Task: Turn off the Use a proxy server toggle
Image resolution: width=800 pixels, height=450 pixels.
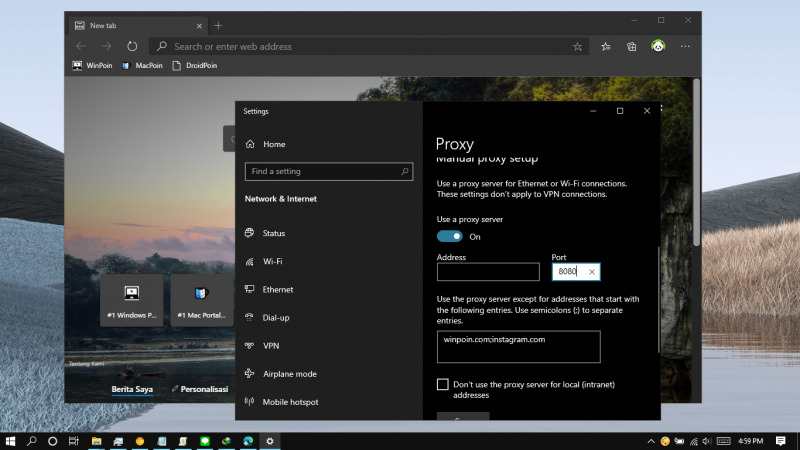Action: (450, 236)
